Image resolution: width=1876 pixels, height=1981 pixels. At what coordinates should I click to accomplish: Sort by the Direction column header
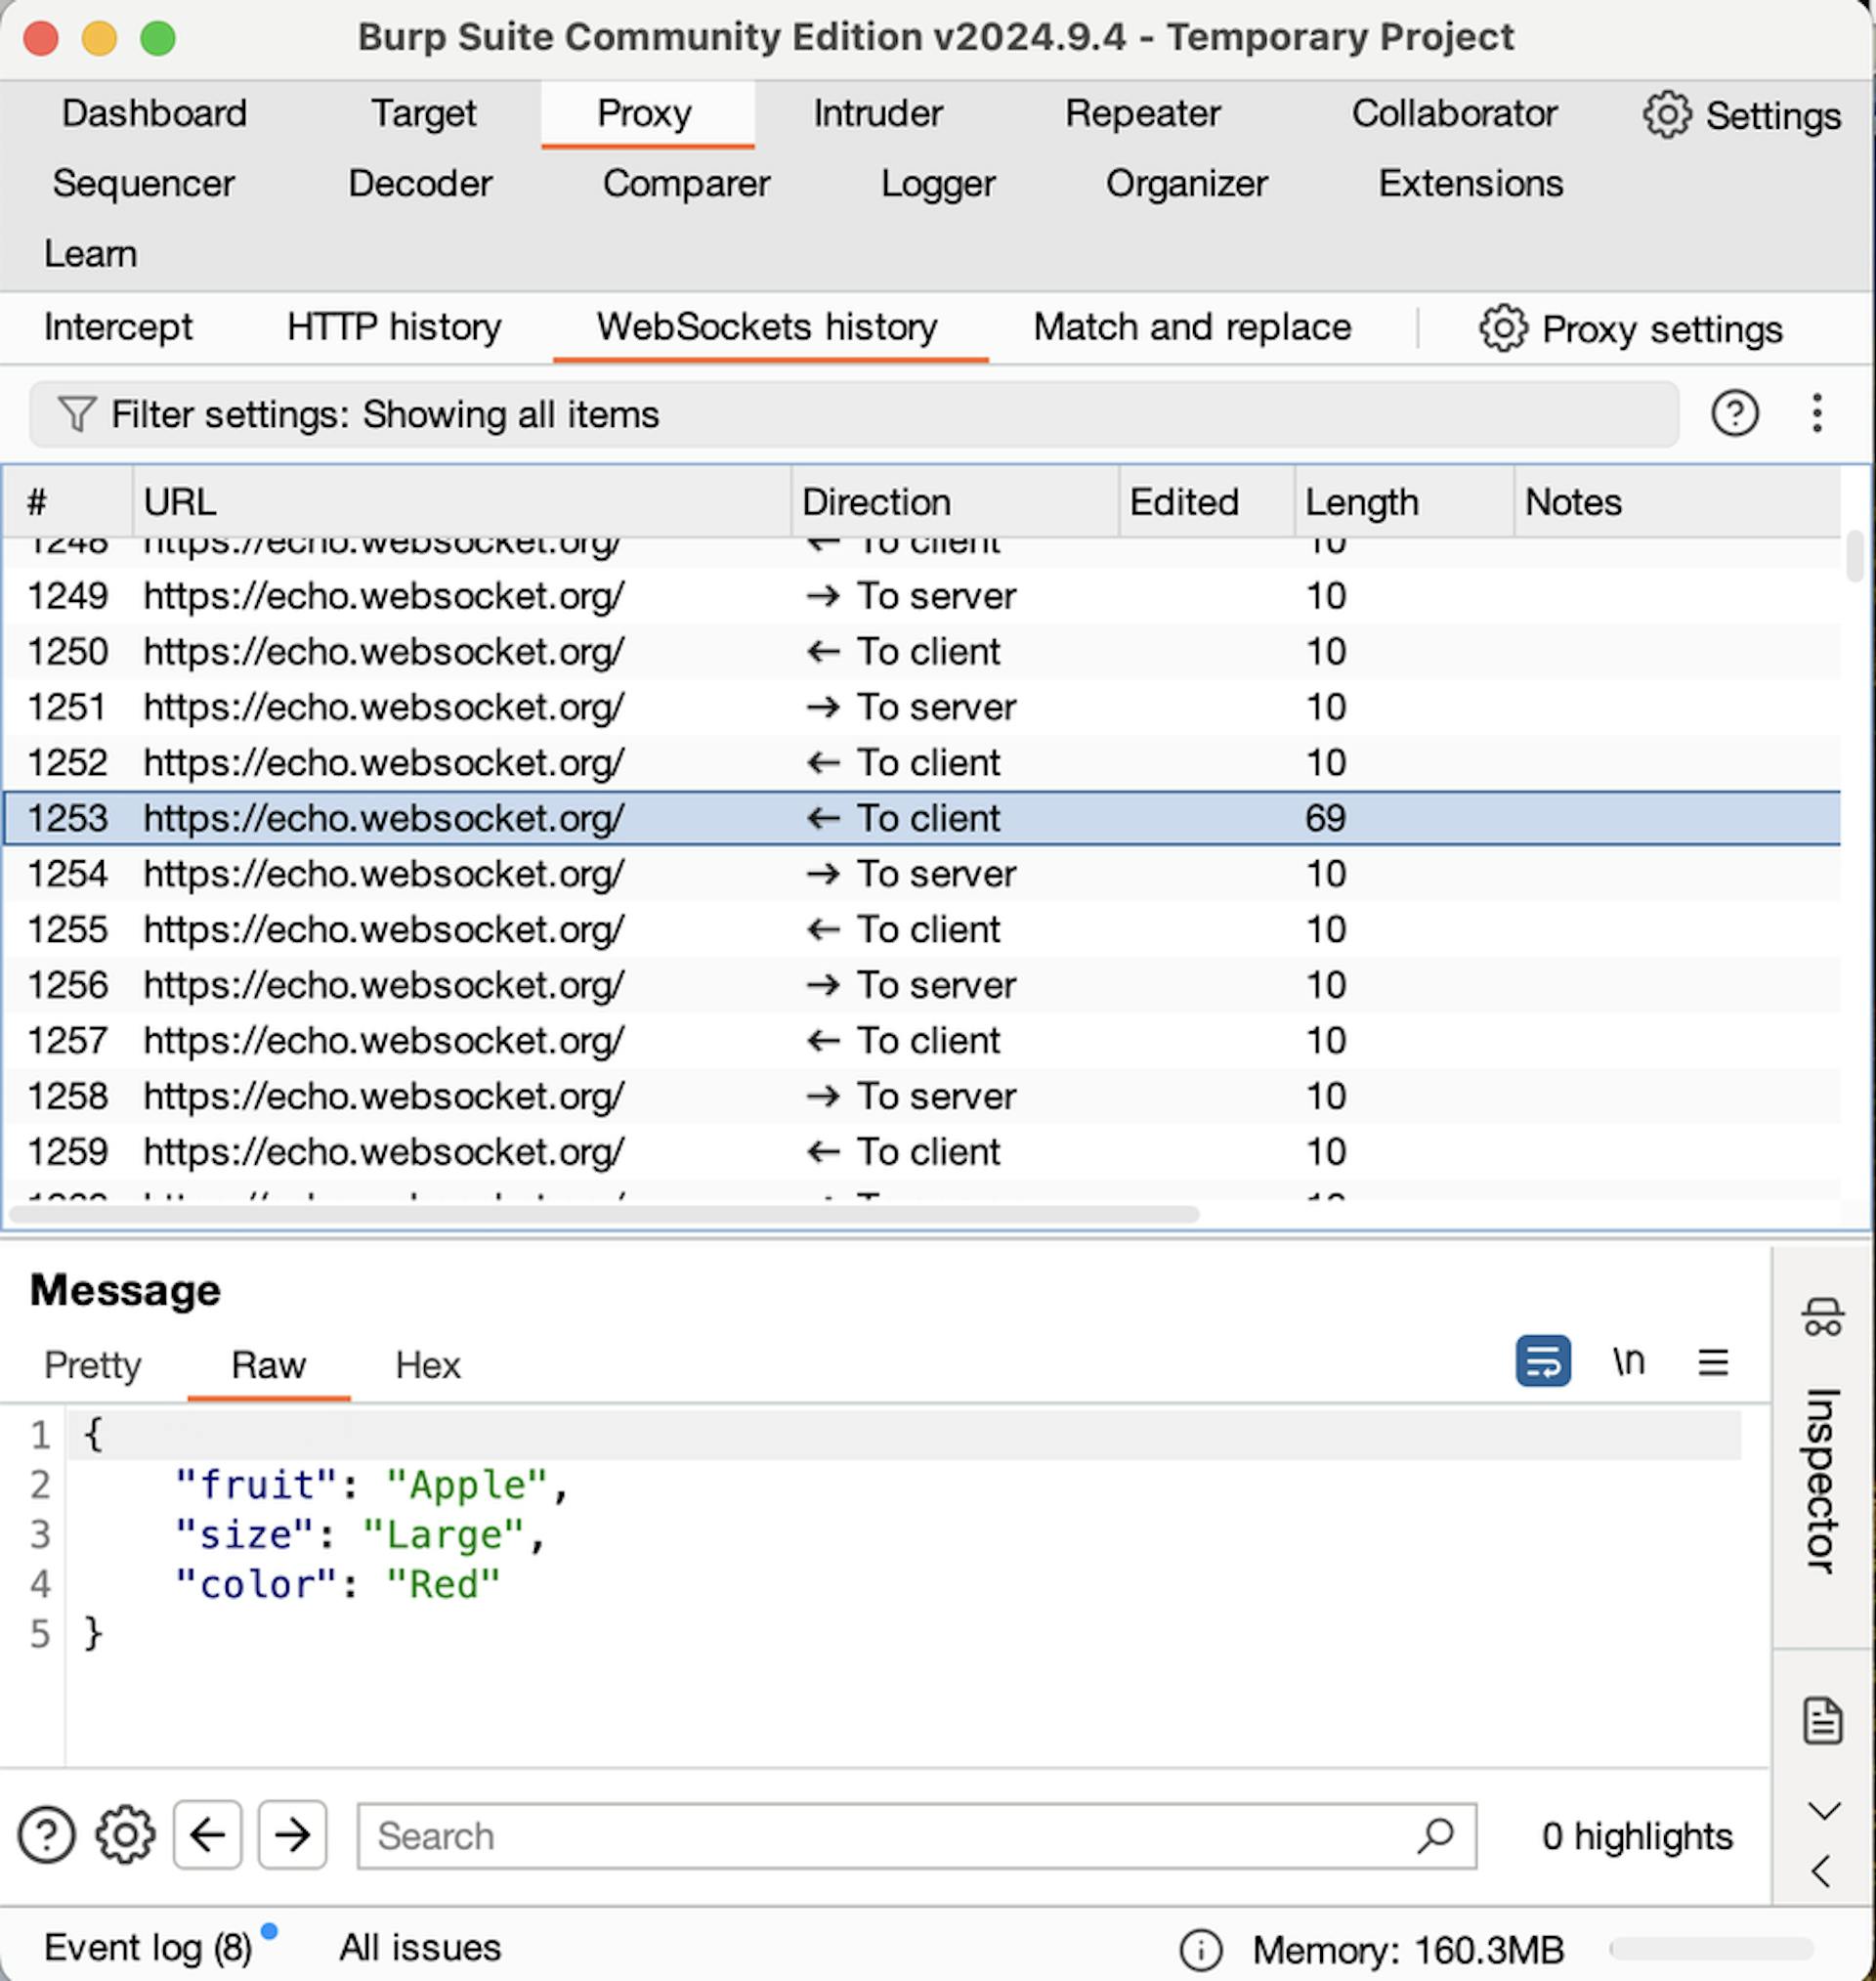(955, 502)
